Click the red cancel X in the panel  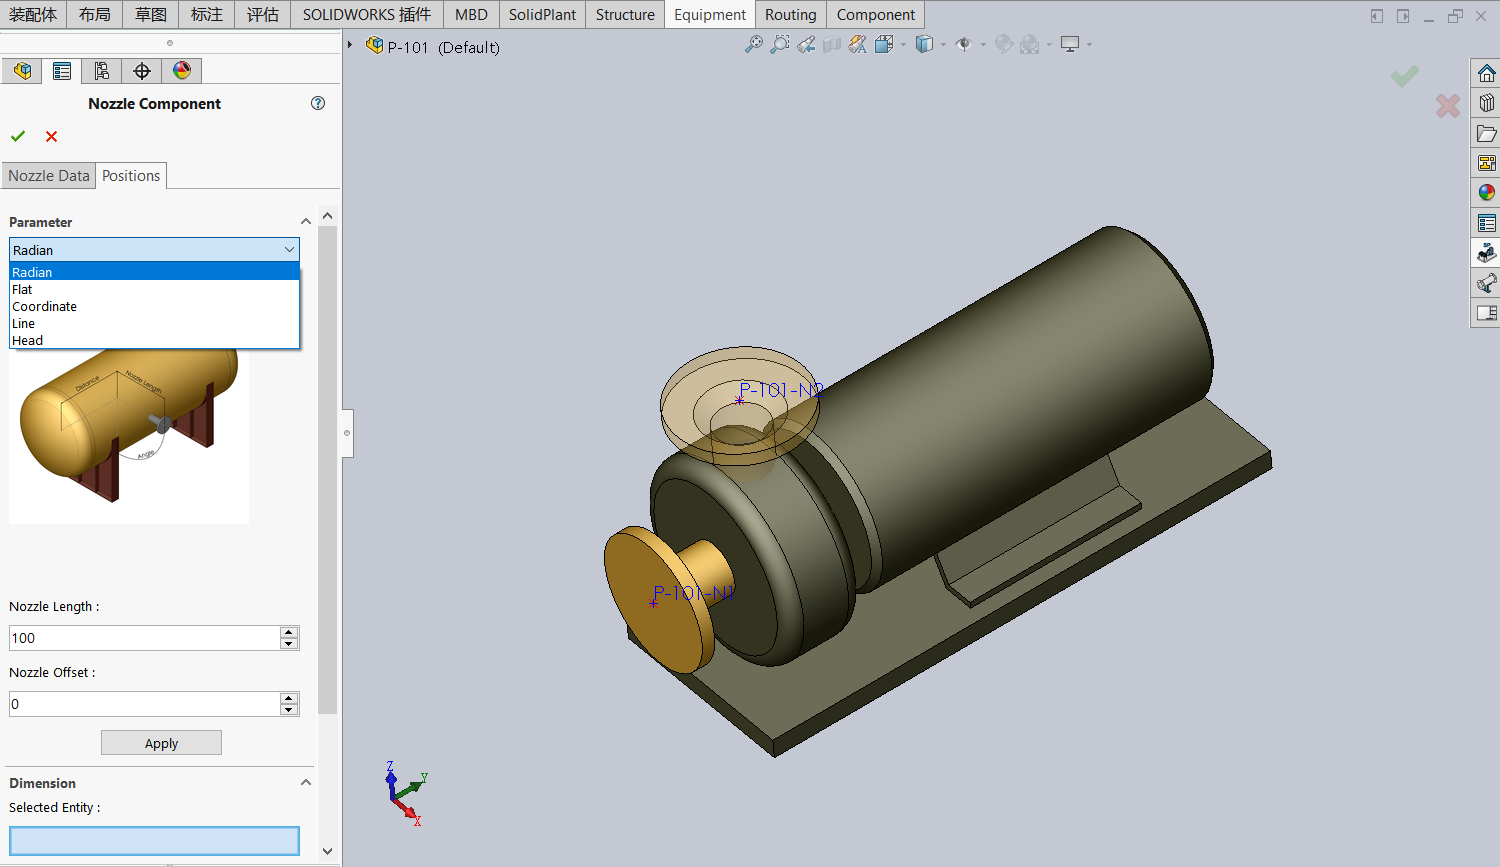pyautogui.click(x=52, y=136)
